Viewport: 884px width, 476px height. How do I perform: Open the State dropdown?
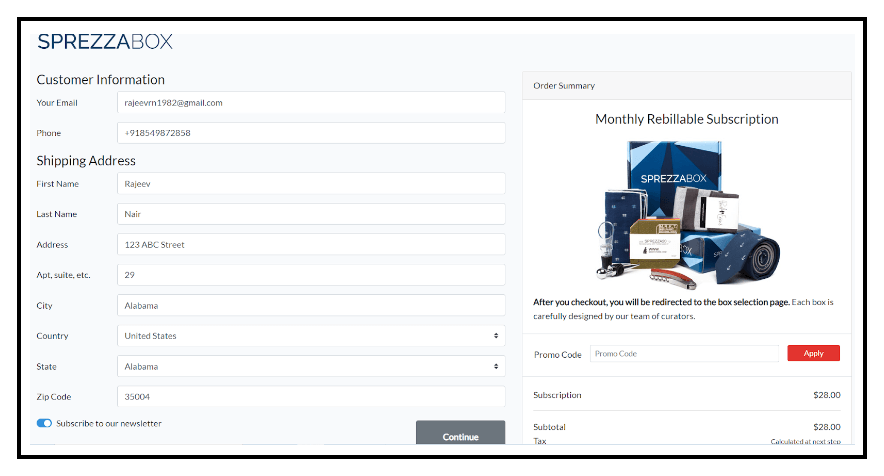tap(311, 367)
